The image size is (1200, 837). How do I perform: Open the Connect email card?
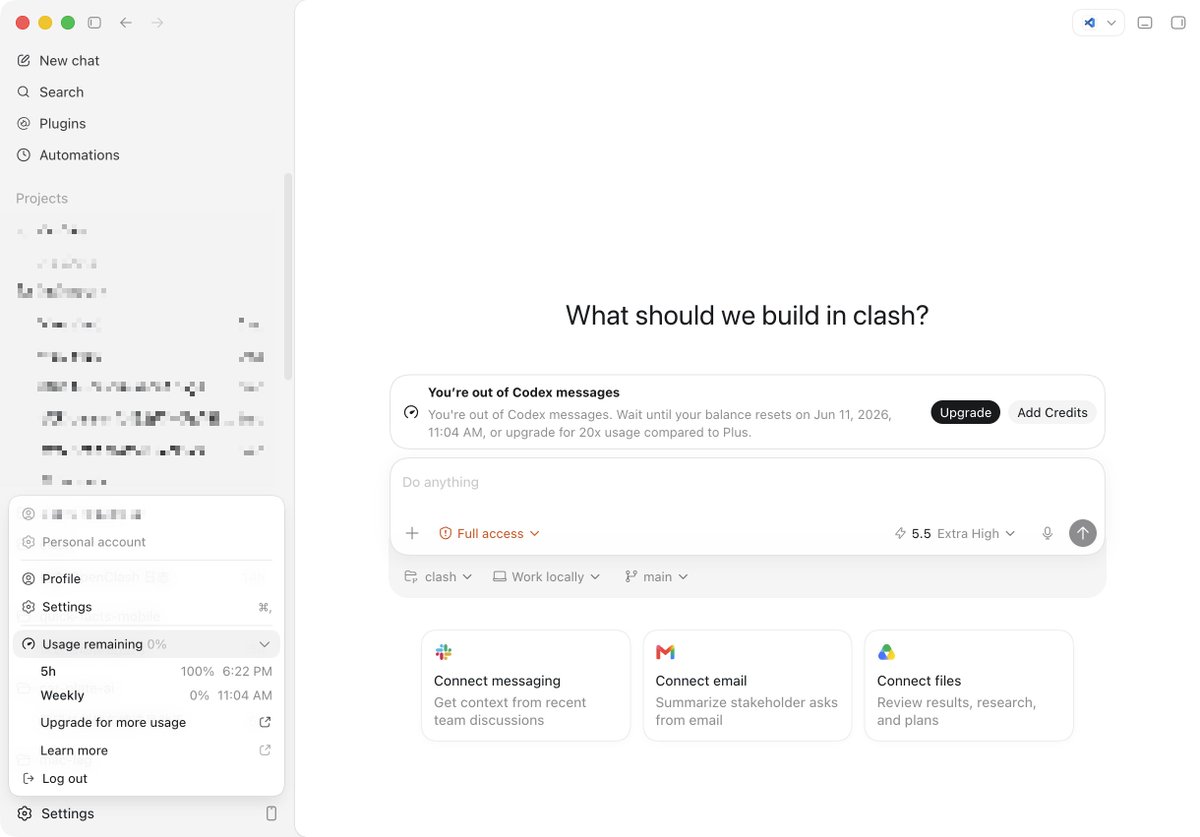(x=747, y=685)
